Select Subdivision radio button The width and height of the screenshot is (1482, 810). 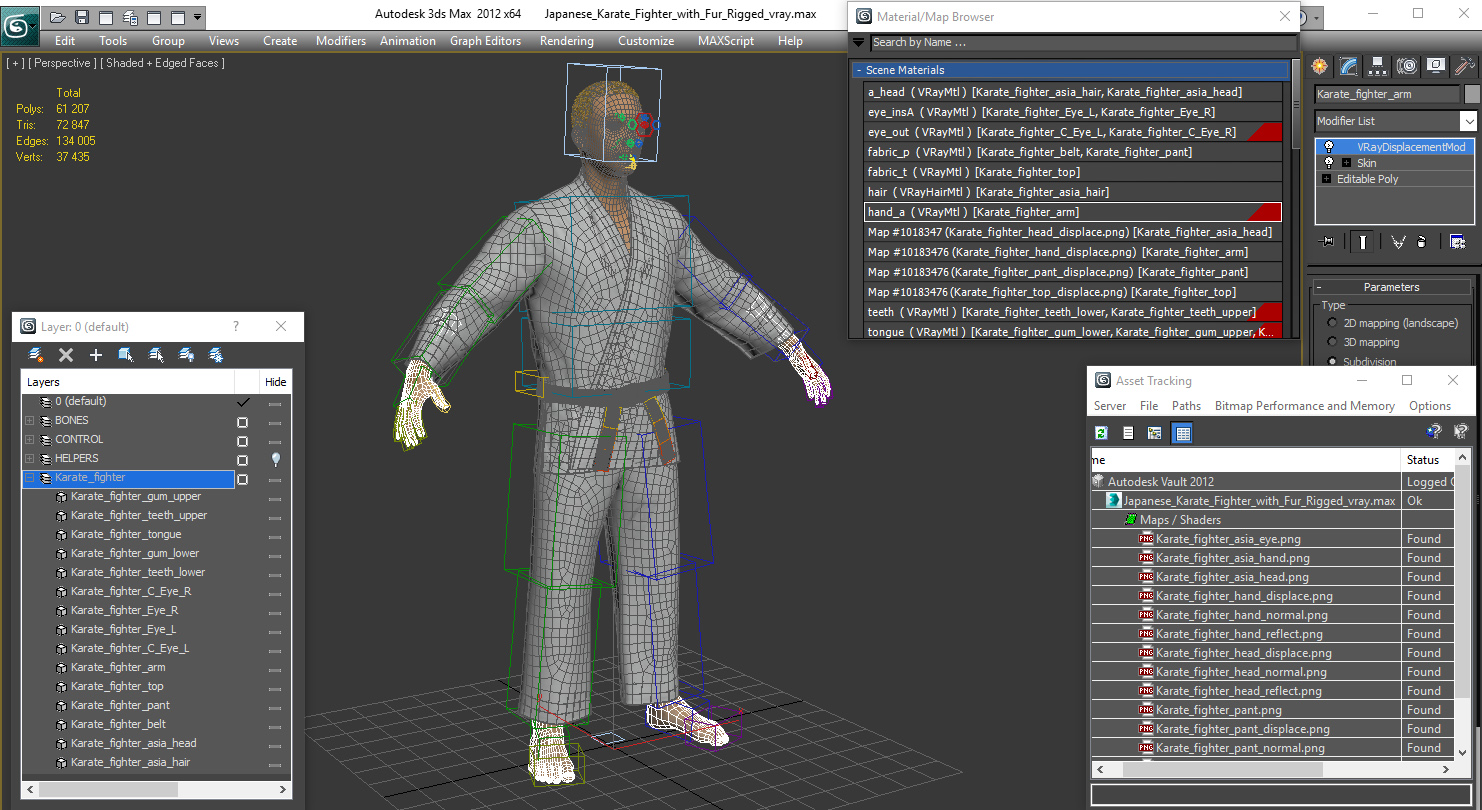pos(1332,361)
